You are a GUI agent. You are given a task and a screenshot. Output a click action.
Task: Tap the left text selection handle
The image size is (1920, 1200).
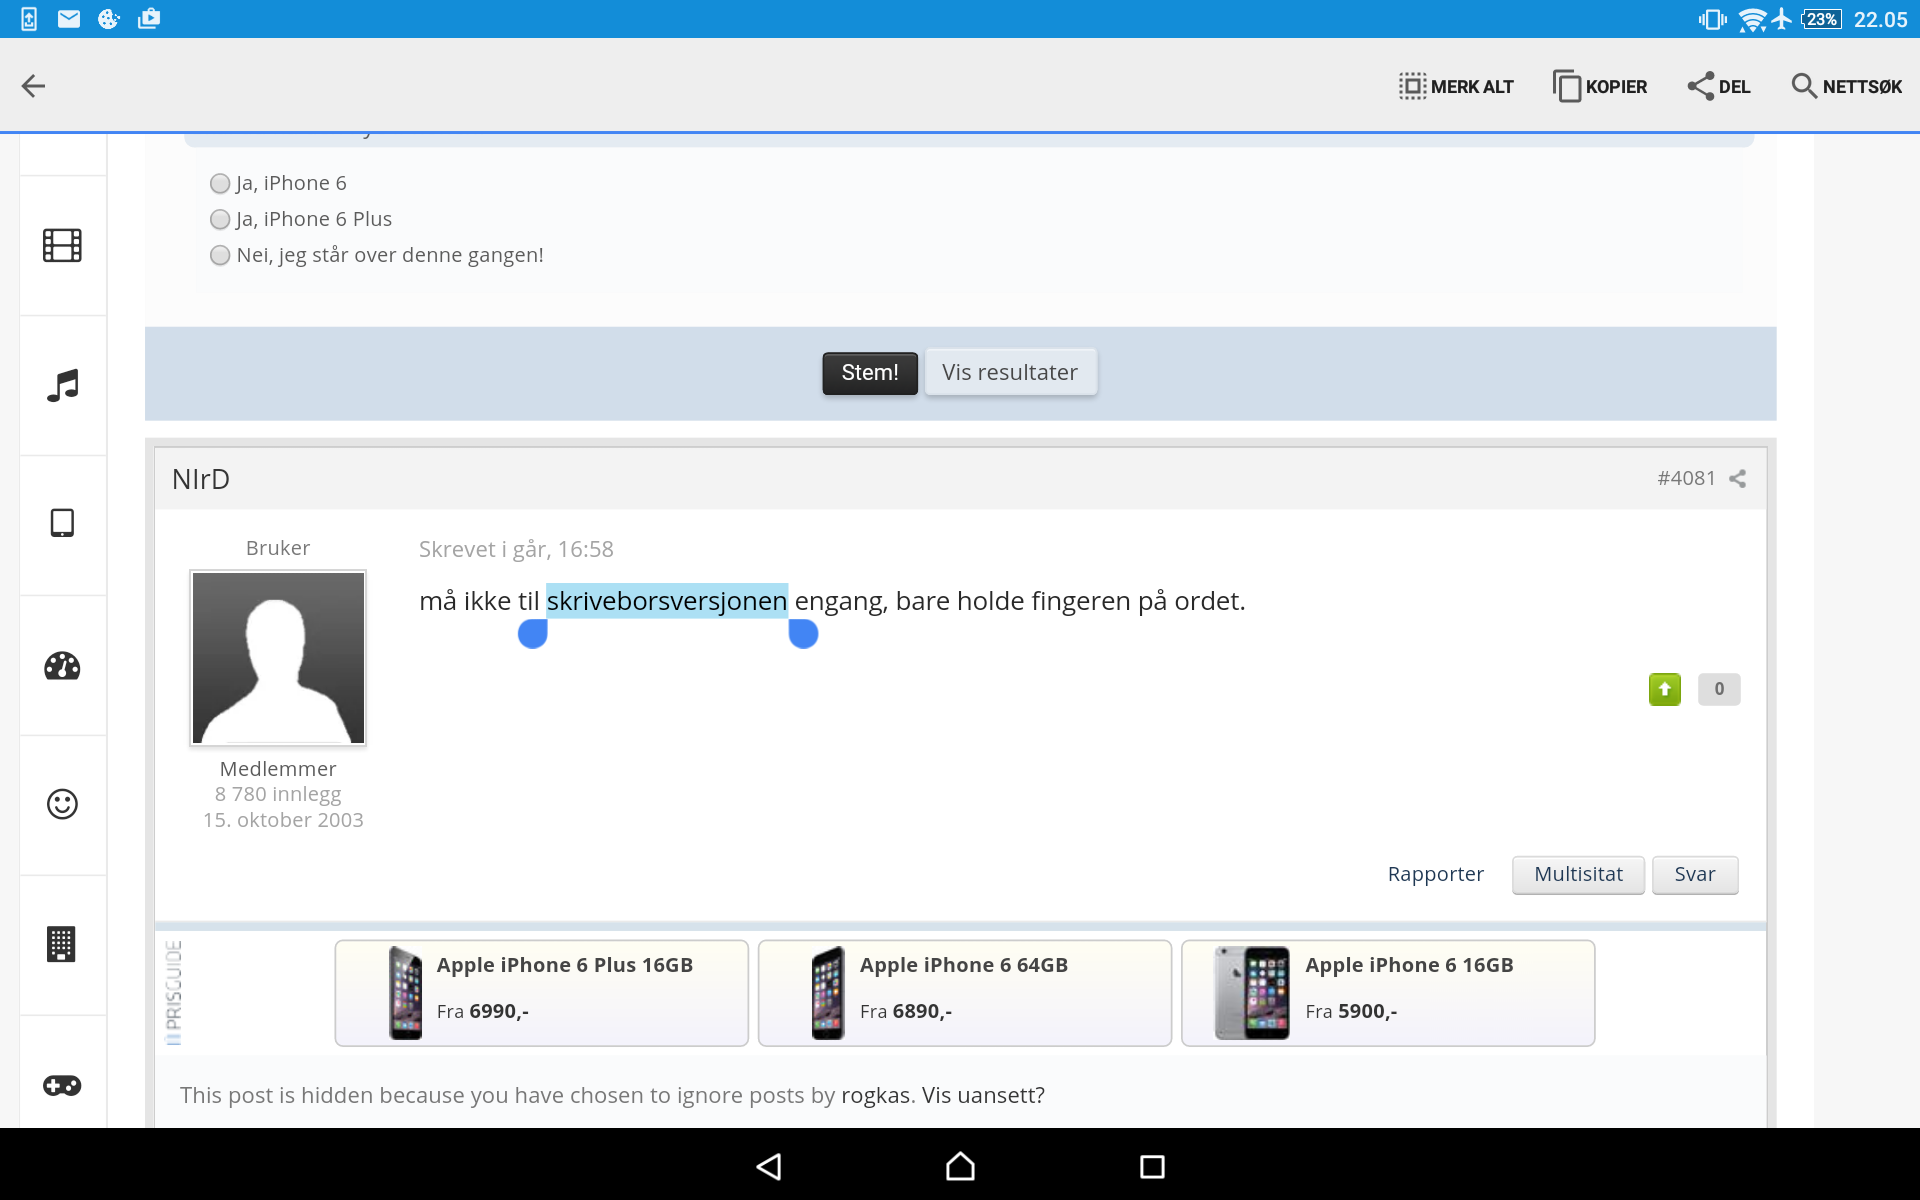point(533,634)
